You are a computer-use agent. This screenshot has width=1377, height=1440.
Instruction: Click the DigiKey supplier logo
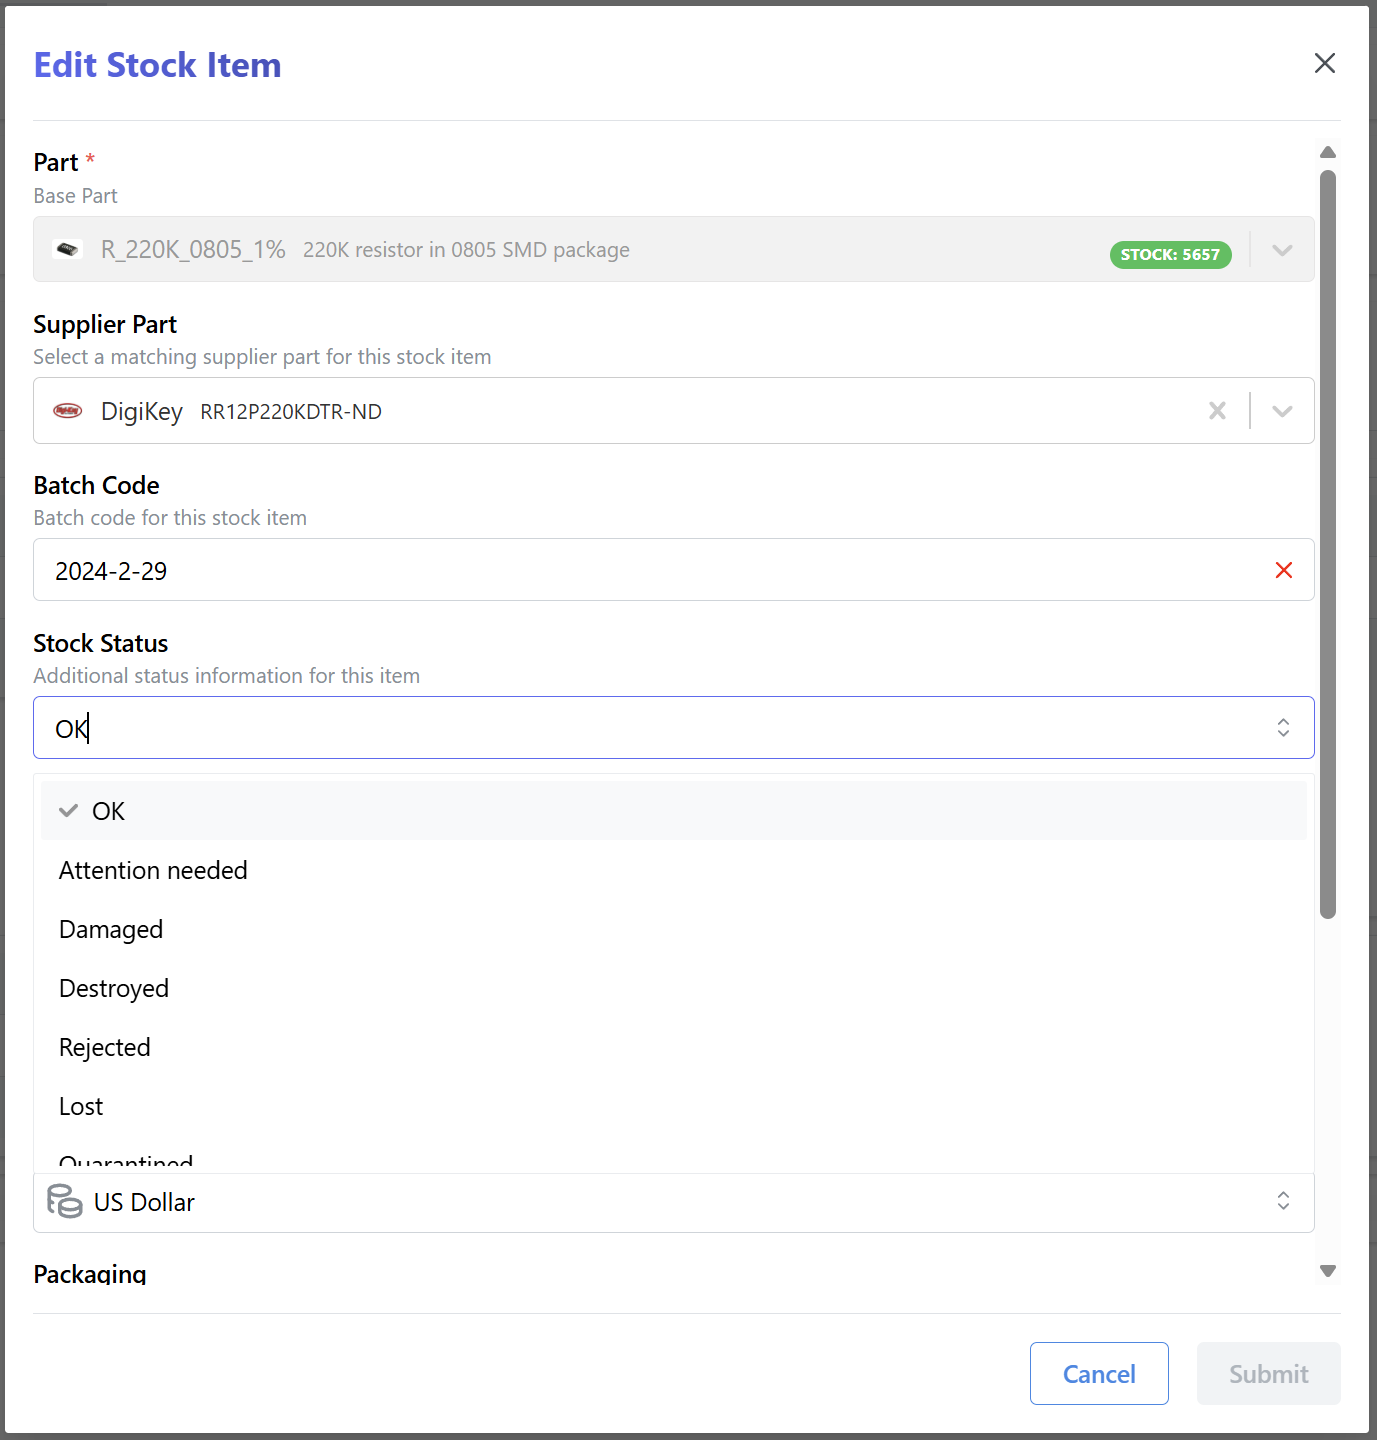[x=67, y=411]
